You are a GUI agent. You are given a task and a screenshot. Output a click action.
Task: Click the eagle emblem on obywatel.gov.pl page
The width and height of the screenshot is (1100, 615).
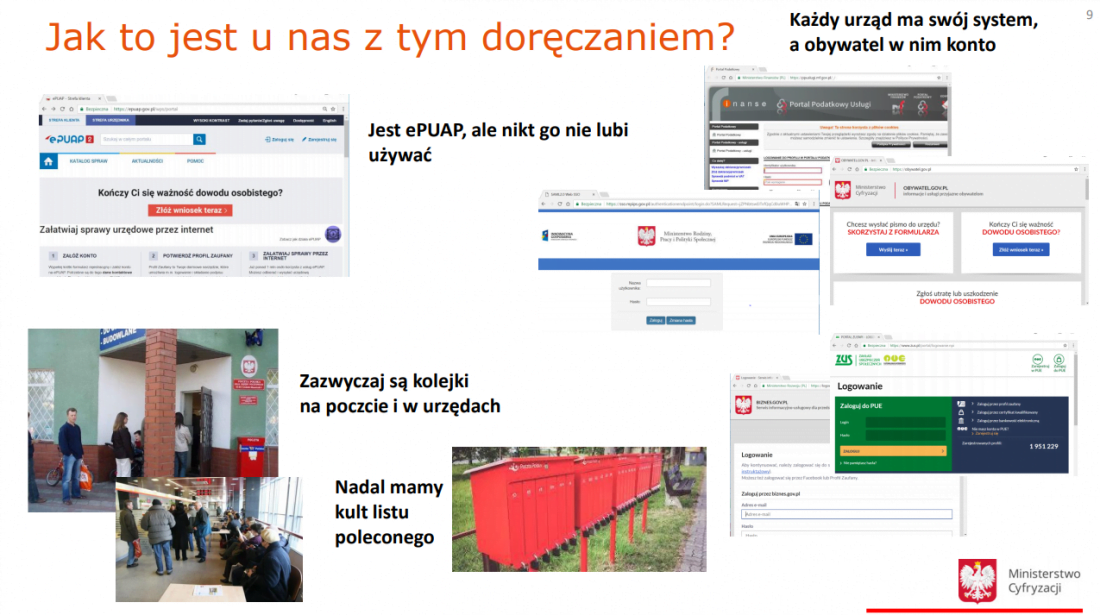(x=842, y=189)
